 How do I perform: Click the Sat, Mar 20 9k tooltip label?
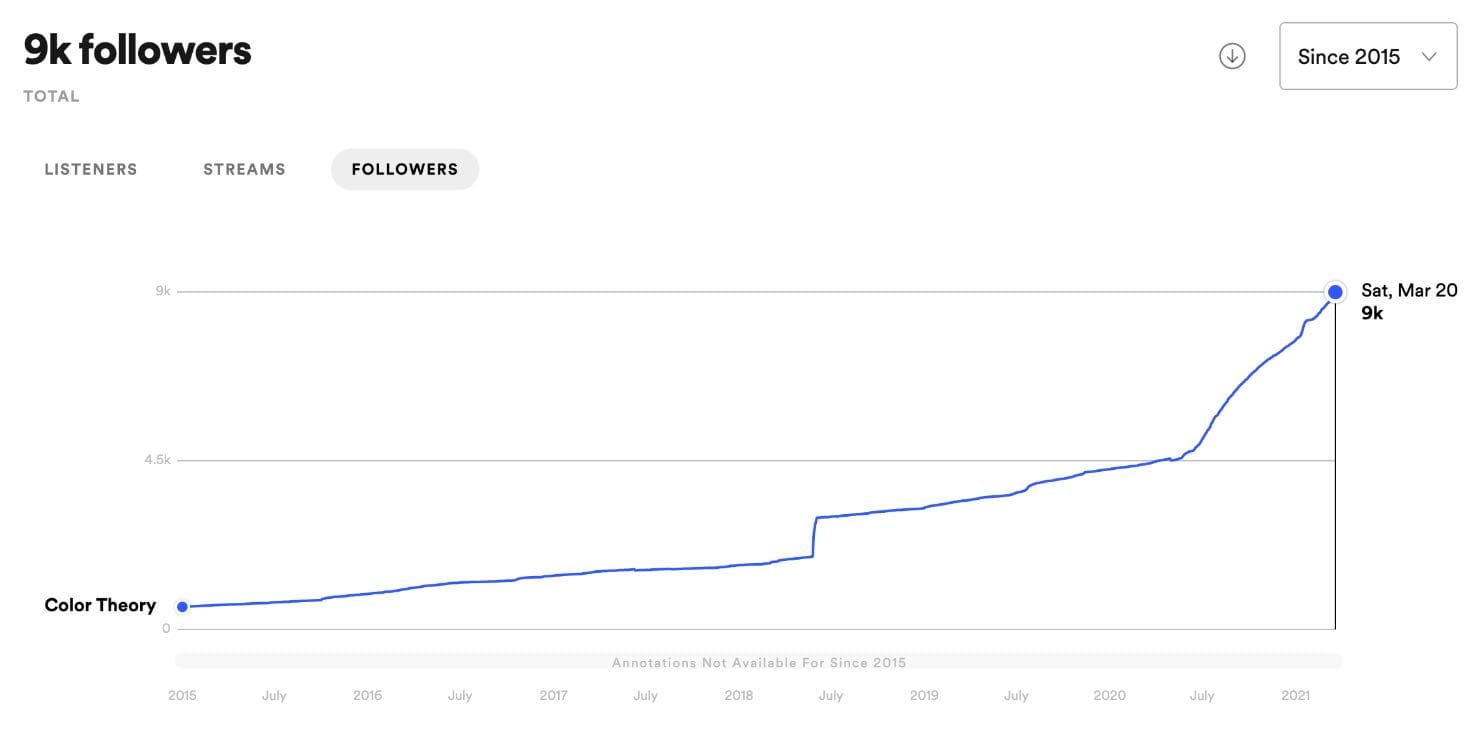(1408, 301)
